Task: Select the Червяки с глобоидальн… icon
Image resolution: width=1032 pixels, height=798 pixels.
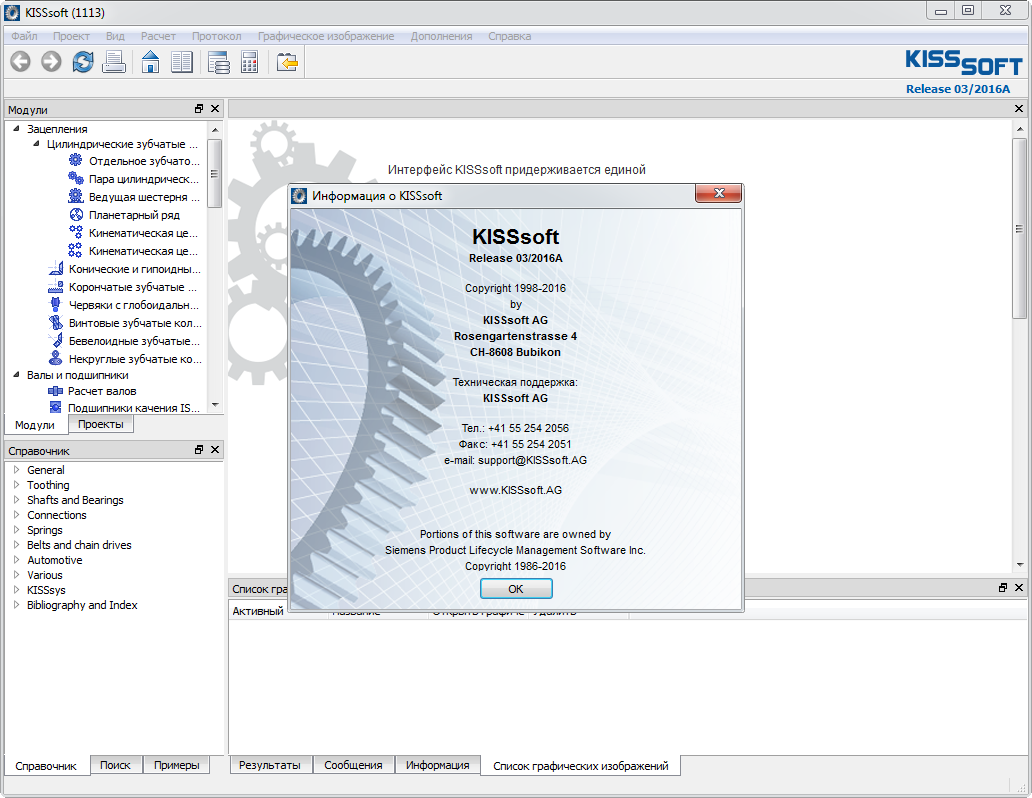Action: pyautogui.click(x=55, y=304)
